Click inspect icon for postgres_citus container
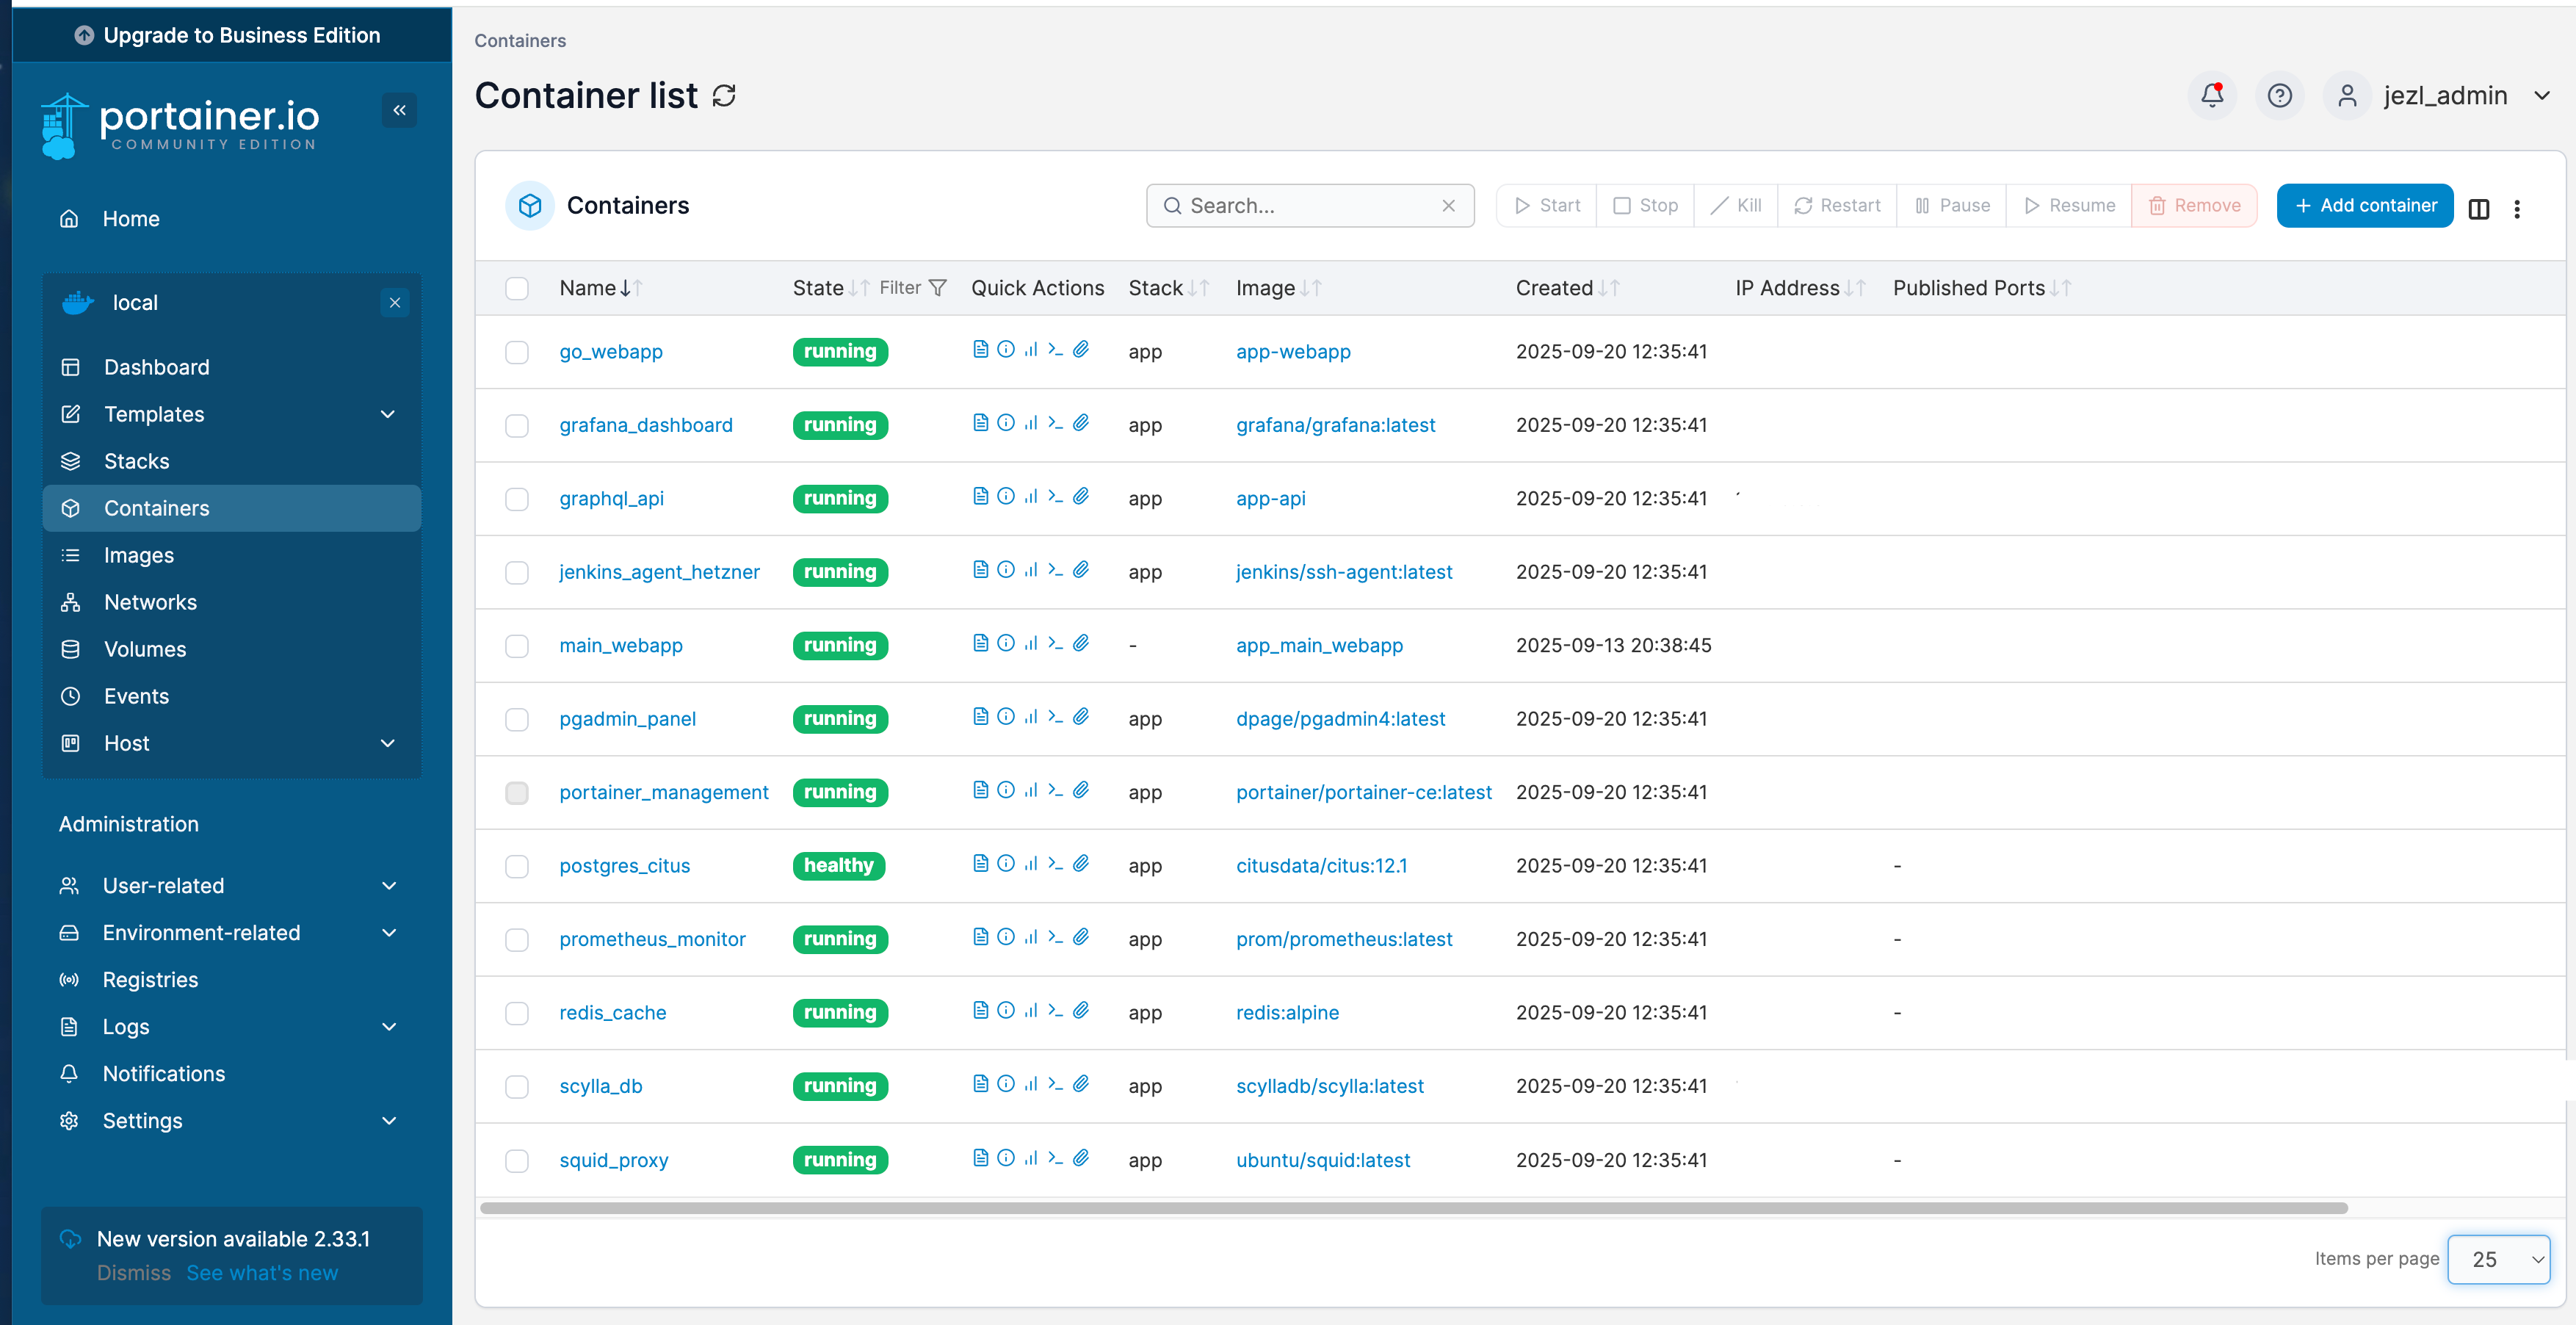2576x1325 pixels. click(1006, 863)
